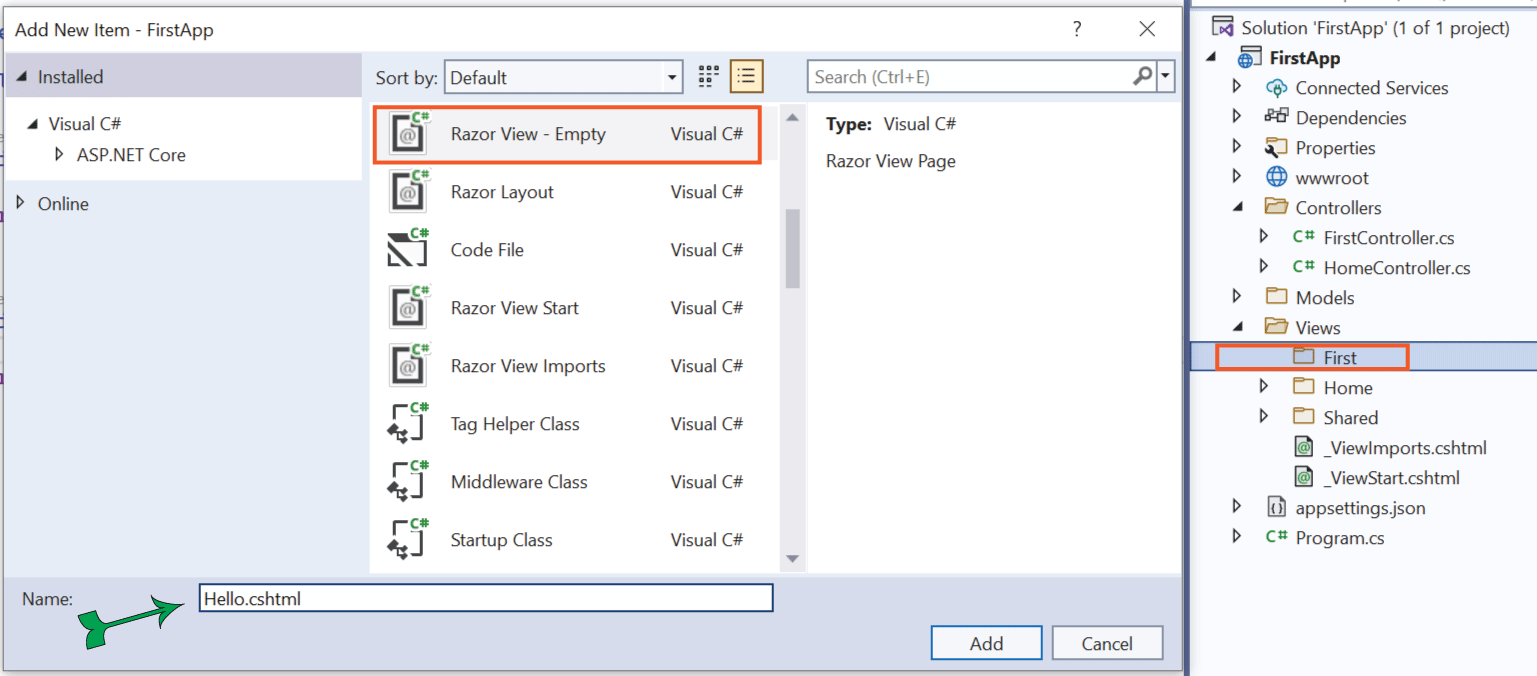Select the "Code File" template name
Viewport: 1537px width, 676px height.
[x=487, y=250]
